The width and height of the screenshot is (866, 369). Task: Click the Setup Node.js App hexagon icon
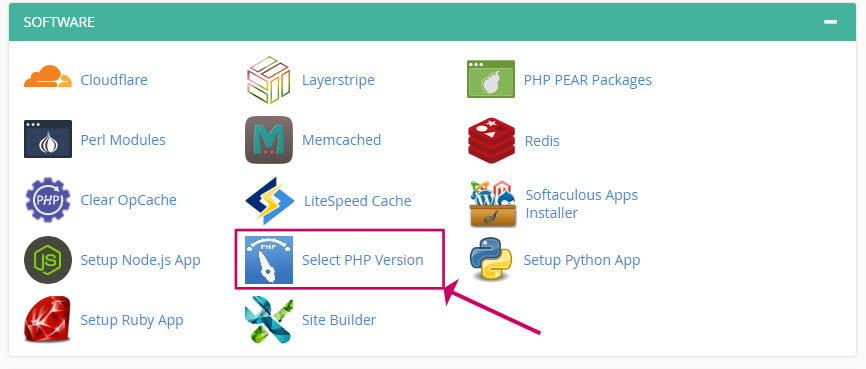tap(48, 260)
